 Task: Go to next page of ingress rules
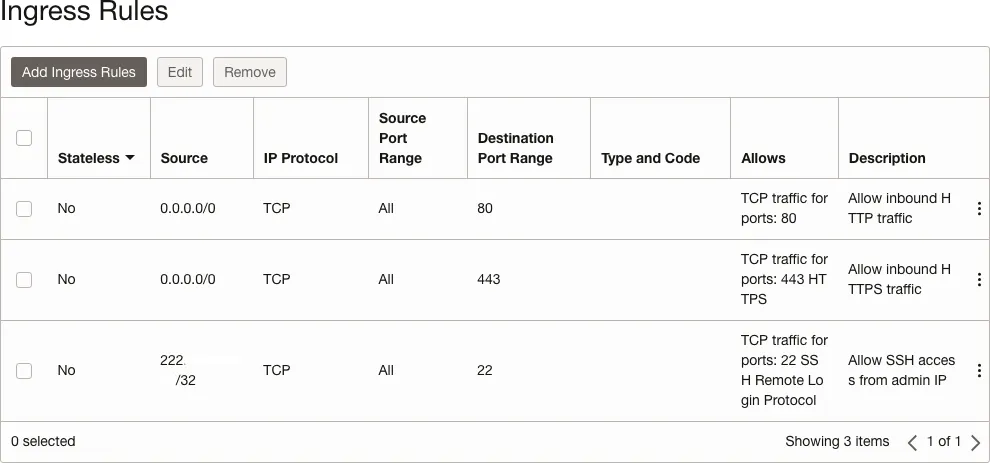(x=976, y=442)
